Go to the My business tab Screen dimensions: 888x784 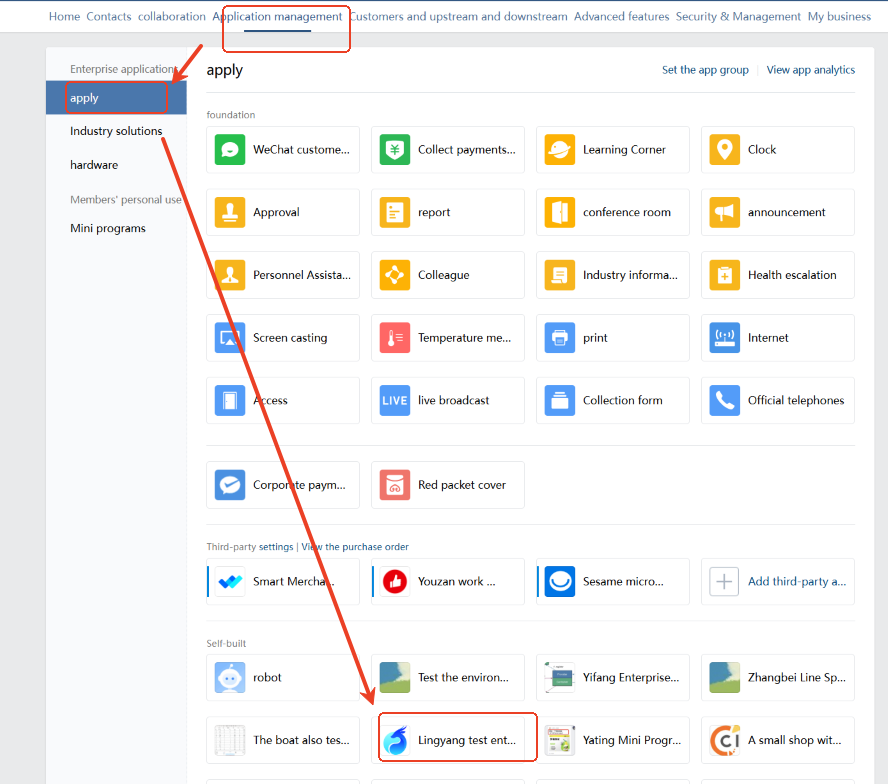pyautogui.click(x=839, y=16)
